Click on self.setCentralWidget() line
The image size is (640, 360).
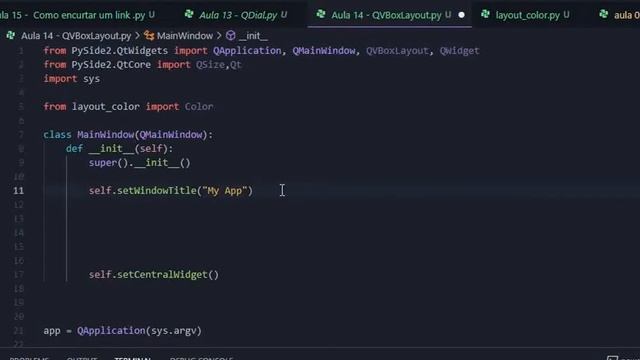[x=154, y=274]
